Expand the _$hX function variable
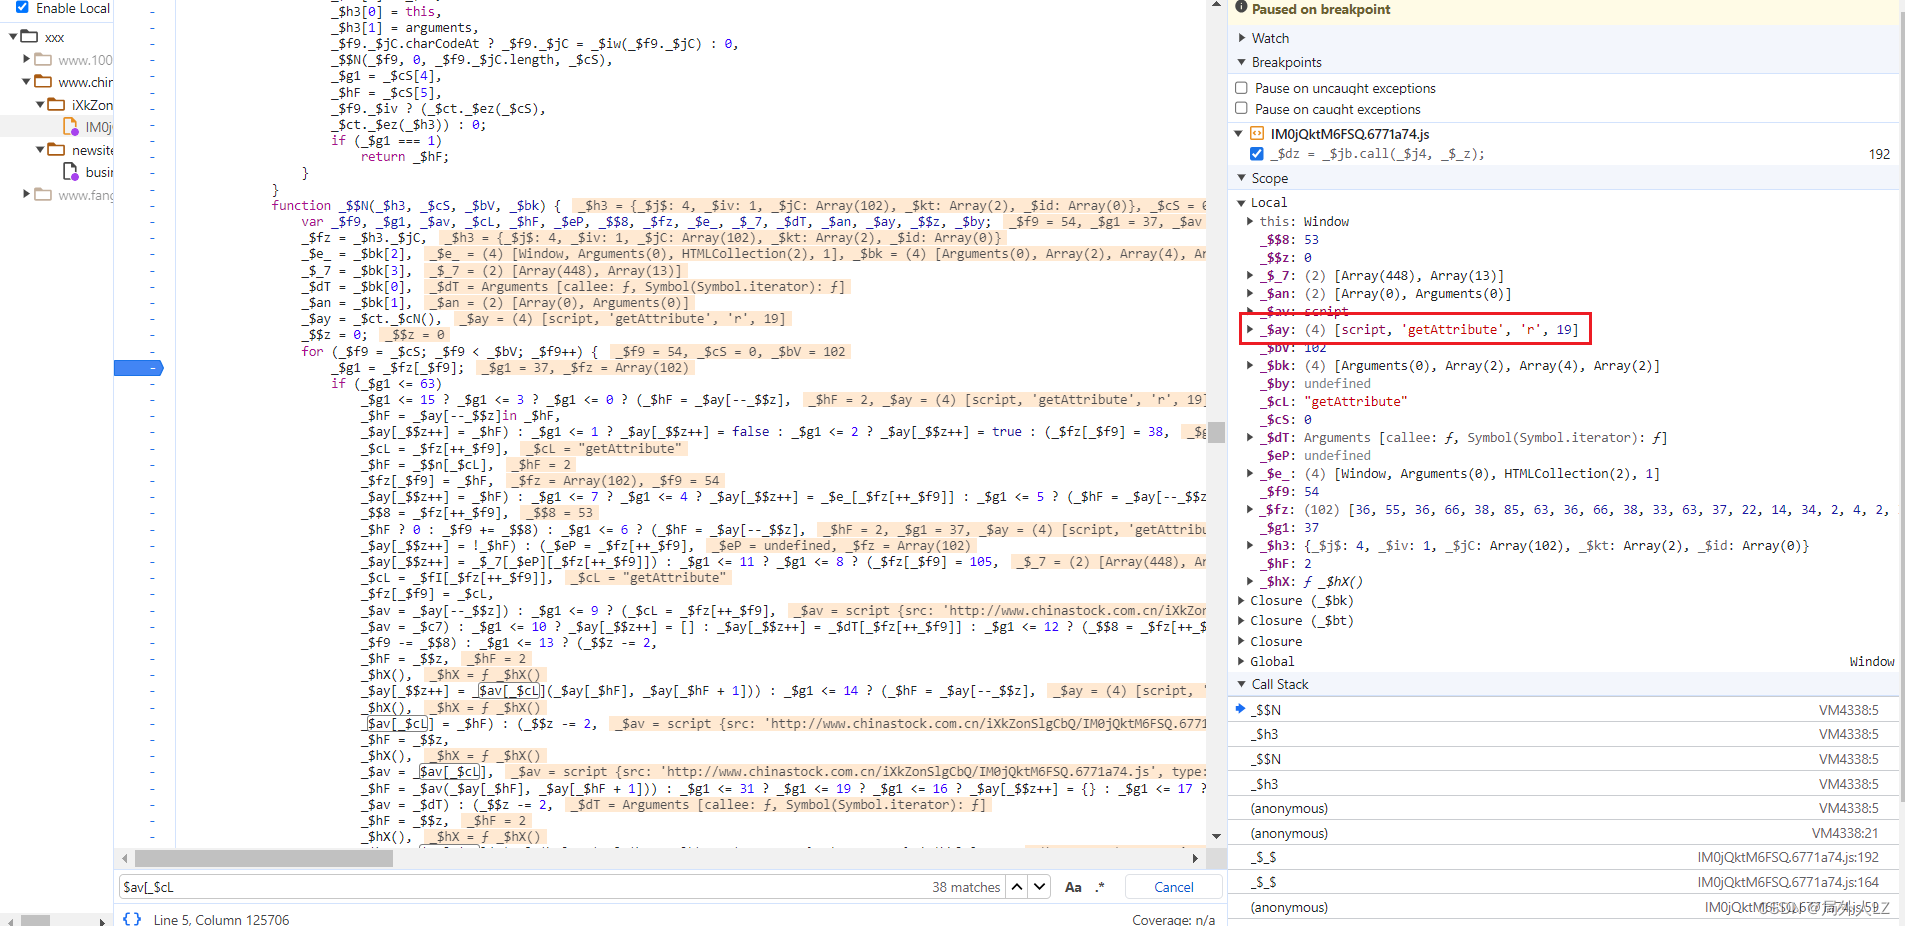1905x926 pixels. click(1250, 581)
